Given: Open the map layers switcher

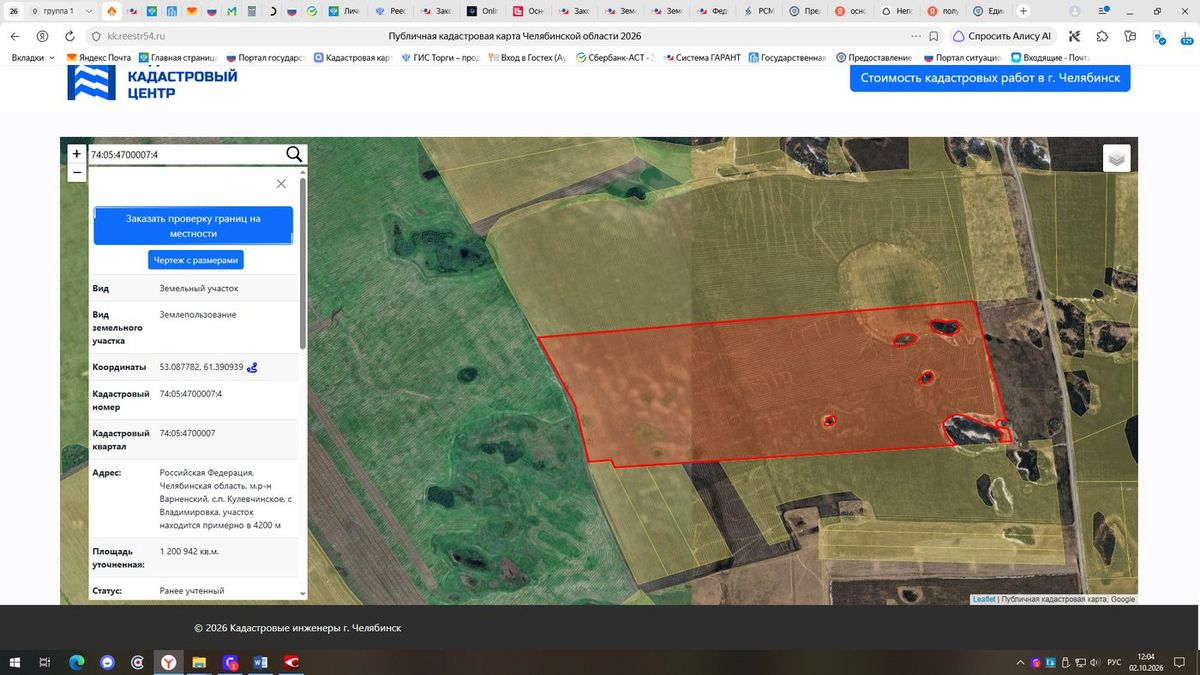Looking at the screenshot, I should click(x=1117, y=158).
